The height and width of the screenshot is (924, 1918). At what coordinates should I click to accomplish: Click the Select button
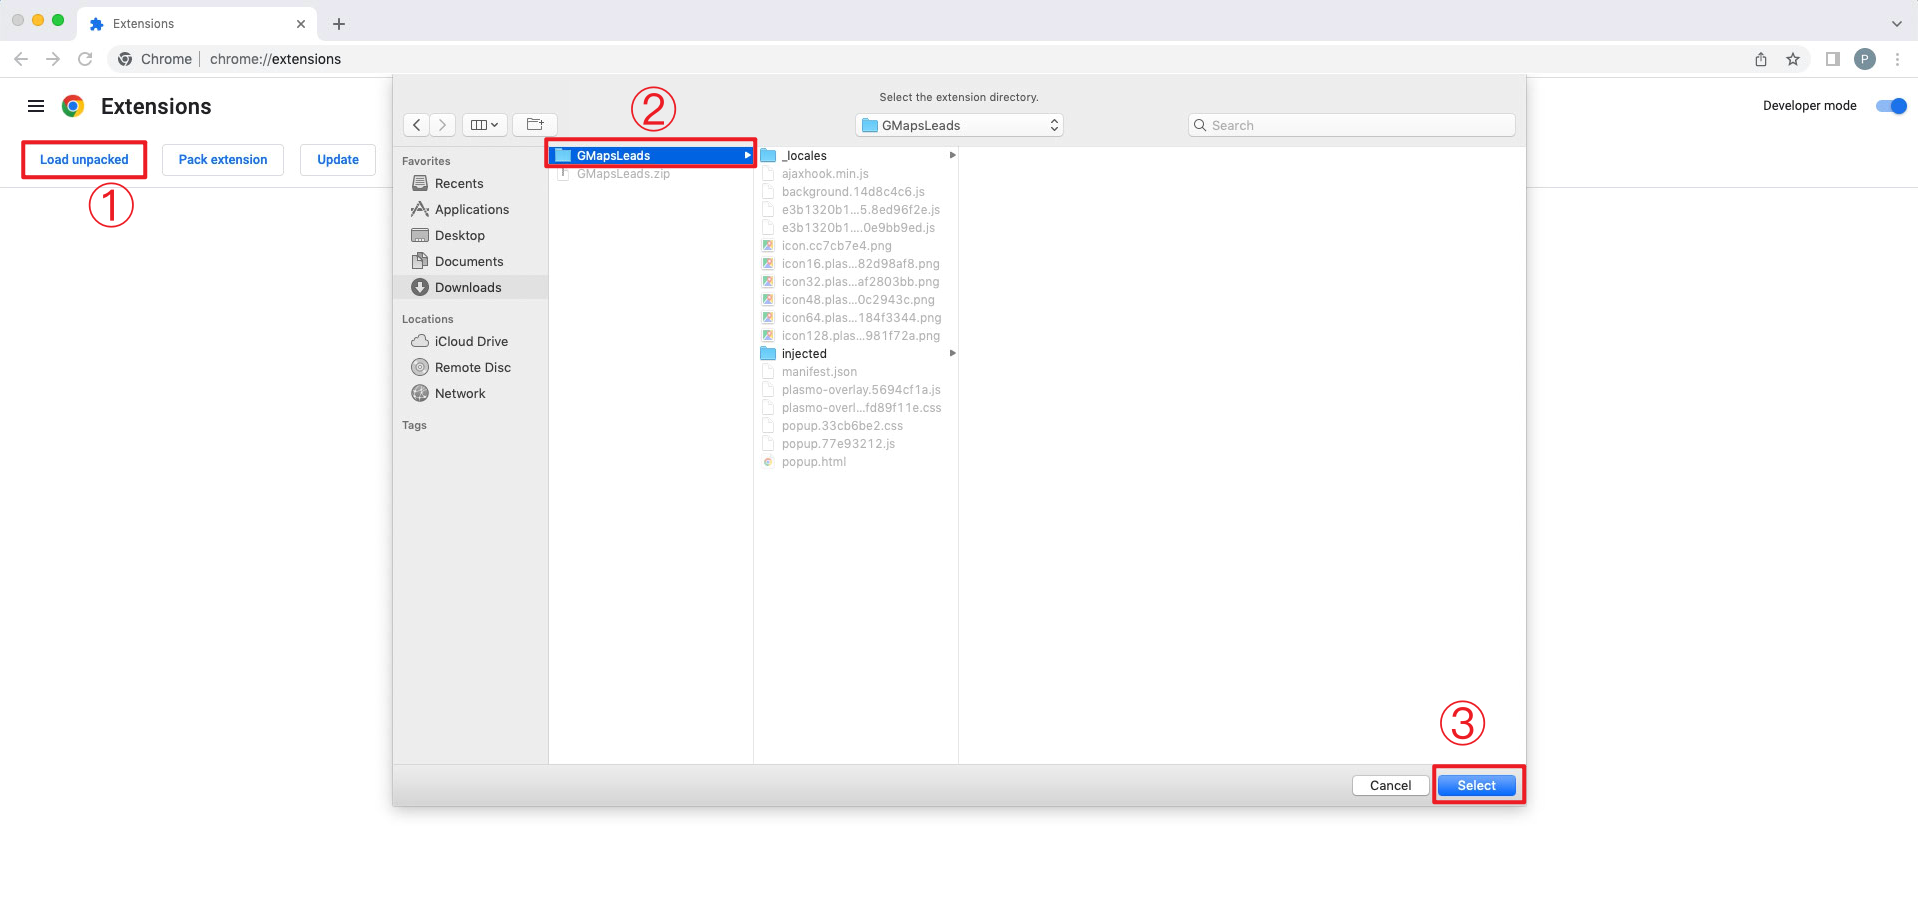1476,786
